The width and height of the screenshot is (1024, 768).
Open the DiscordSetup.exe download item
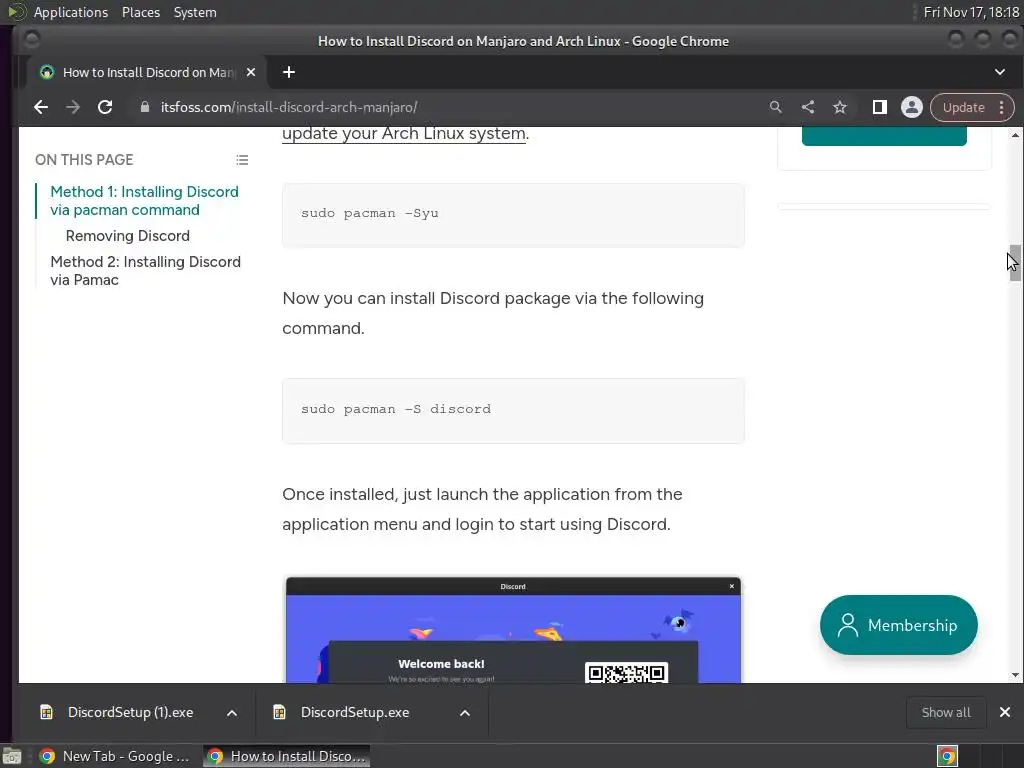tap(355, 712)
